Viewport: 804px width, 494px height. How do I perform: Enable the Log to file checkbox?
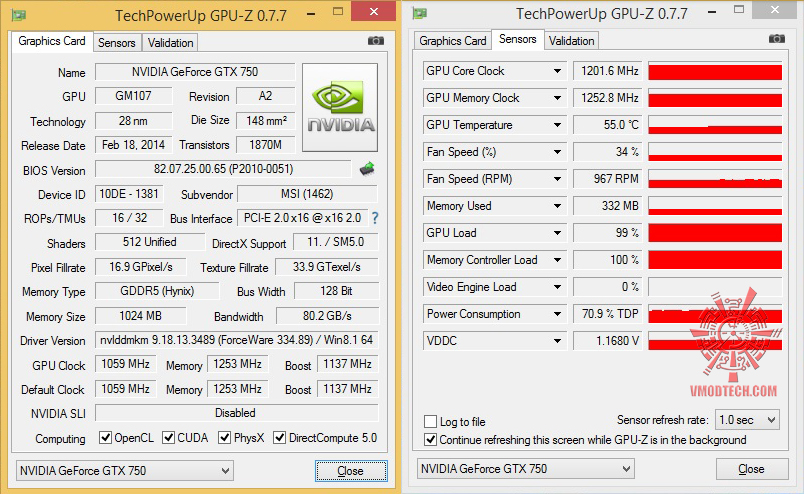point(431,422)
